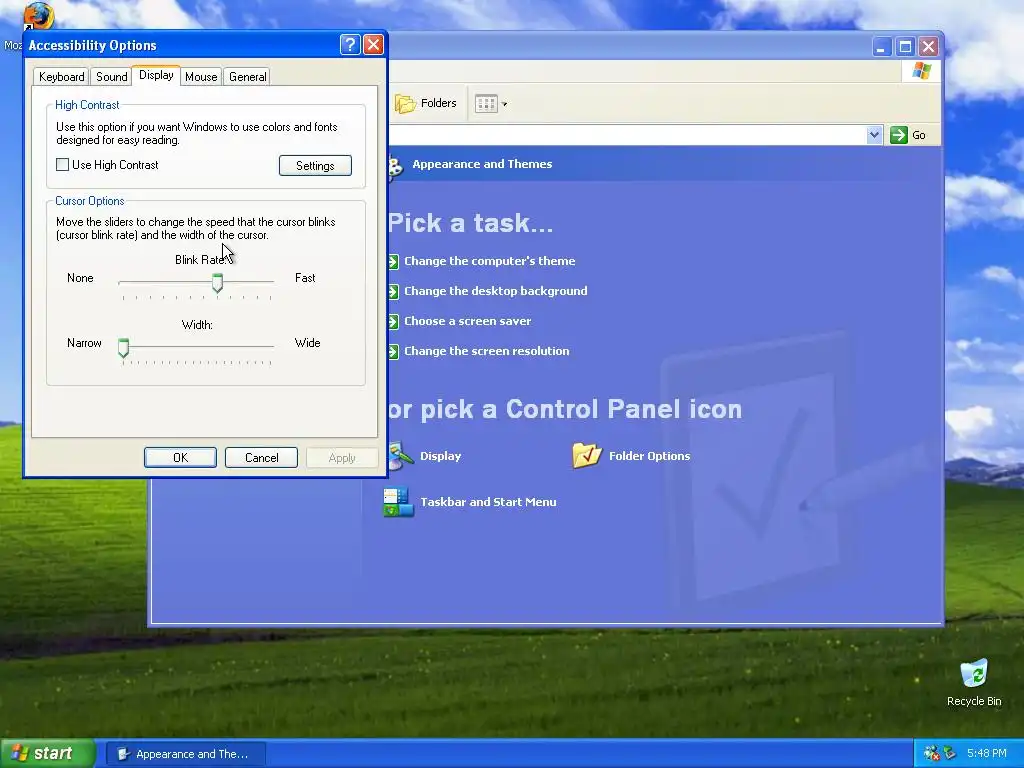Click the first system tray icon
This screenshot has height=768, width=1024.
coord(932,753)
